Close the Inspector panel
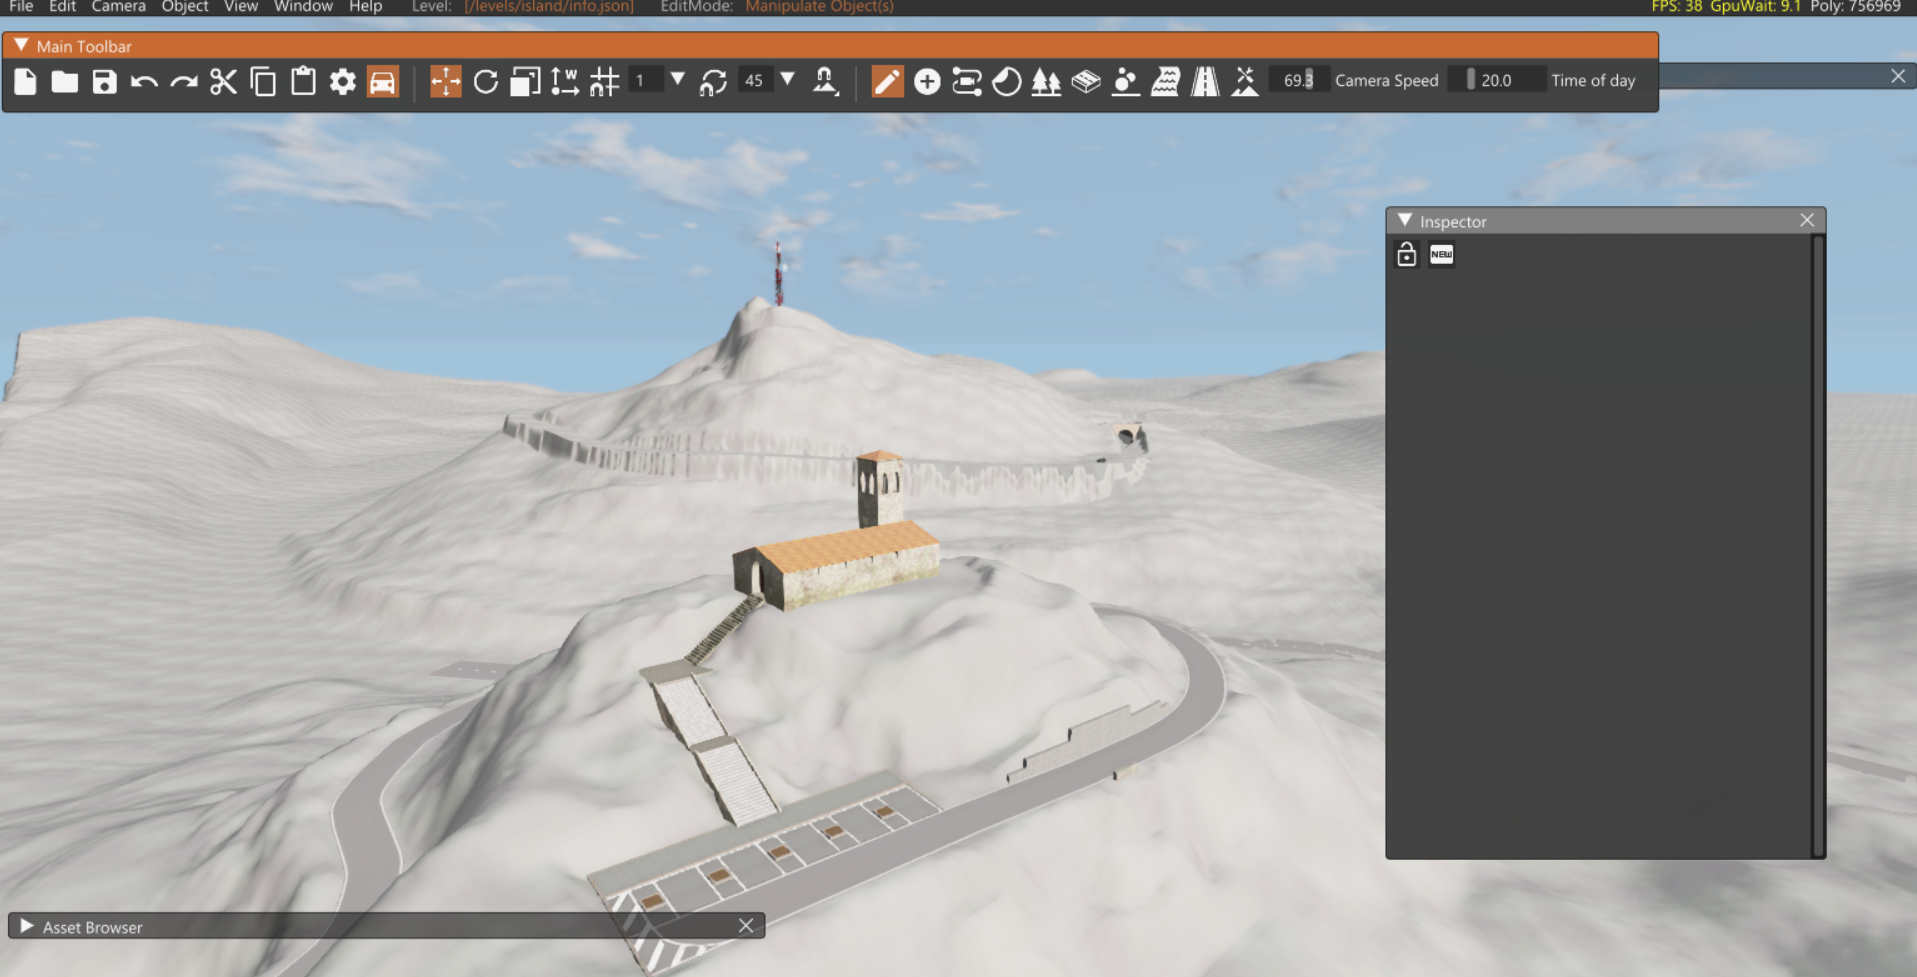 coord(1807,220)
